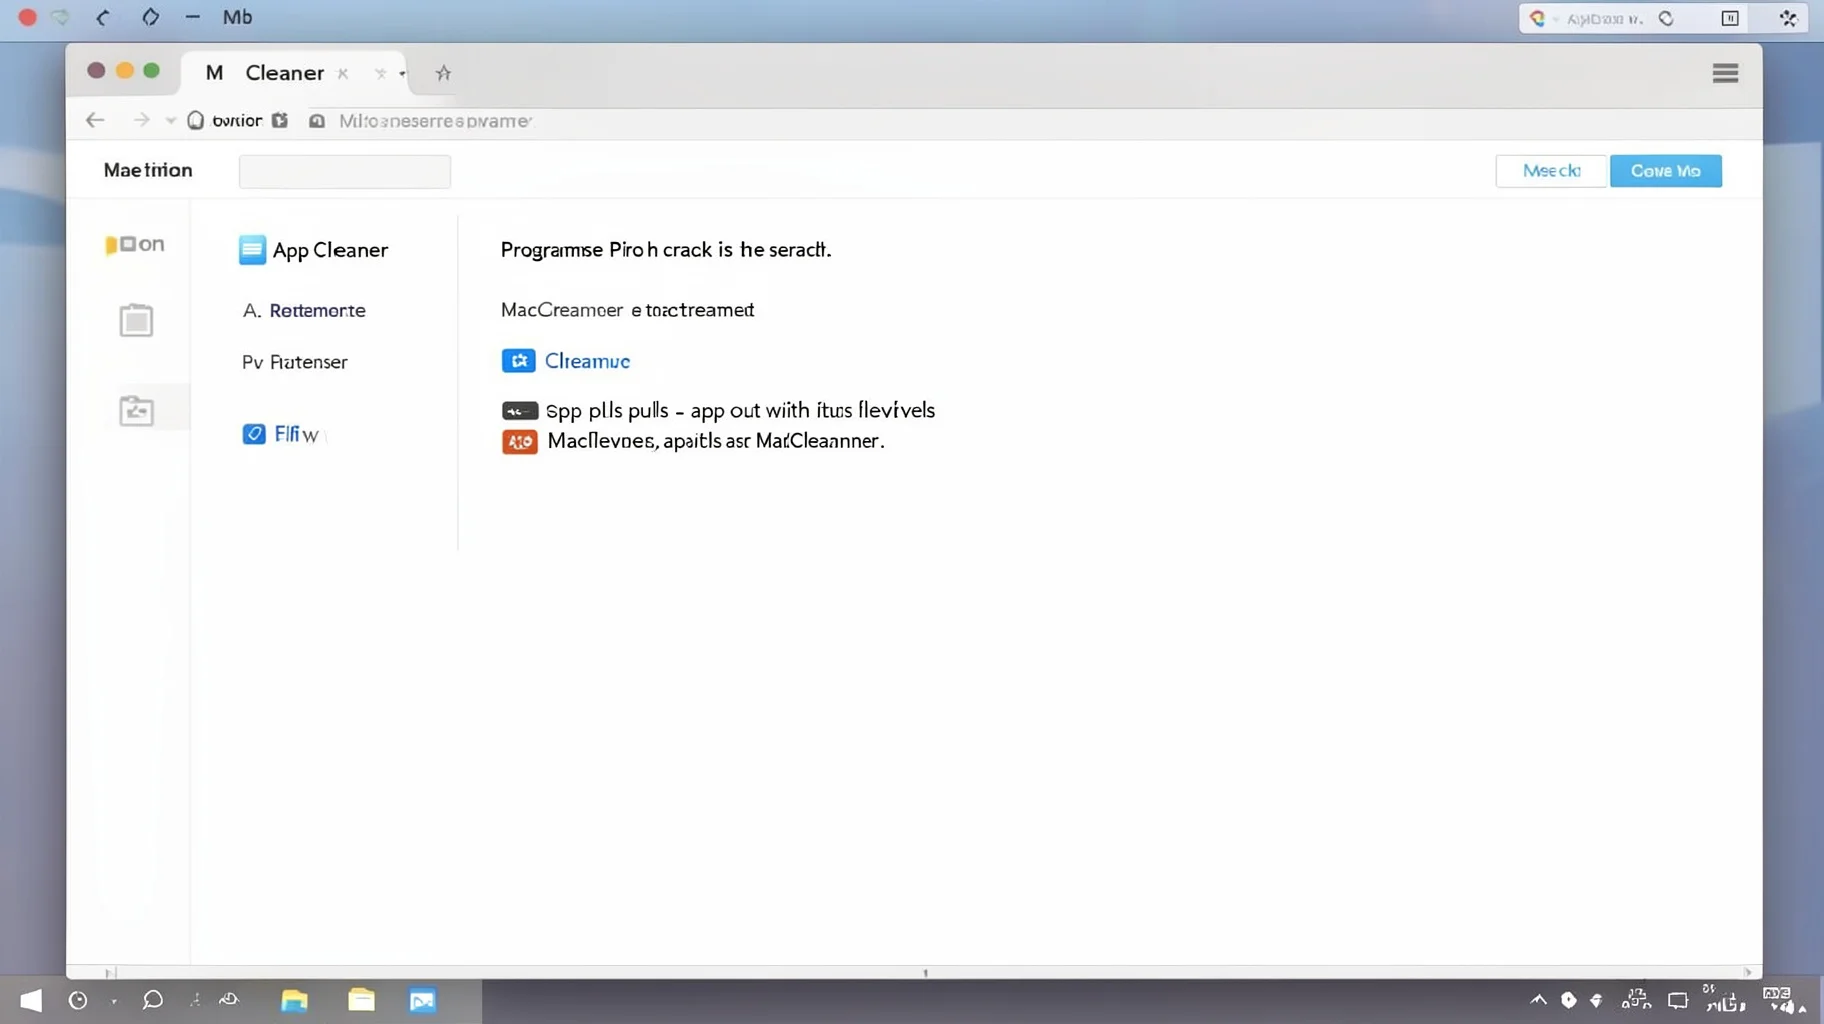Open the blue-yellow file explorer taskbar icon
This screenshot has width=1824, height=1024.
[x=294, y=1000]
